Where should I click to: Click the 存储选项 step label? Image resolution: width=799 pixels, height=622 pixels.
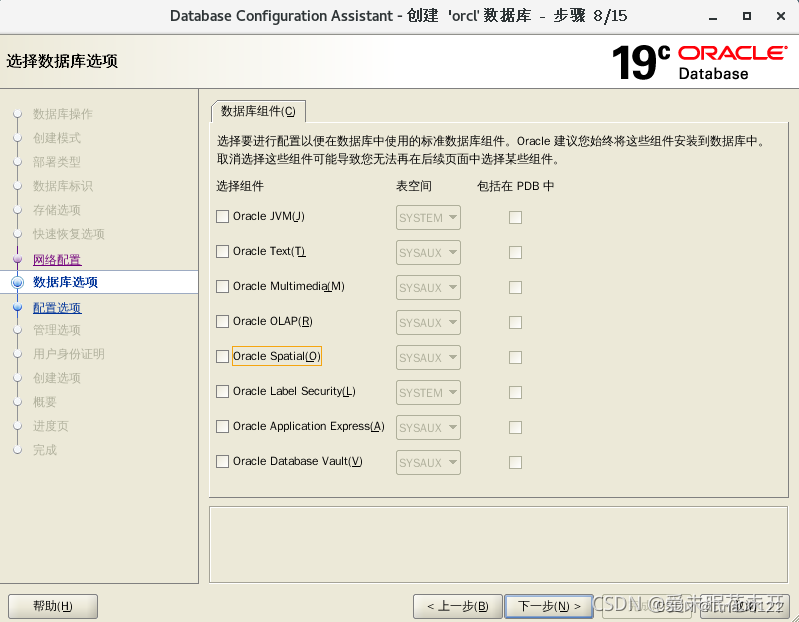(x=57, y=210)
